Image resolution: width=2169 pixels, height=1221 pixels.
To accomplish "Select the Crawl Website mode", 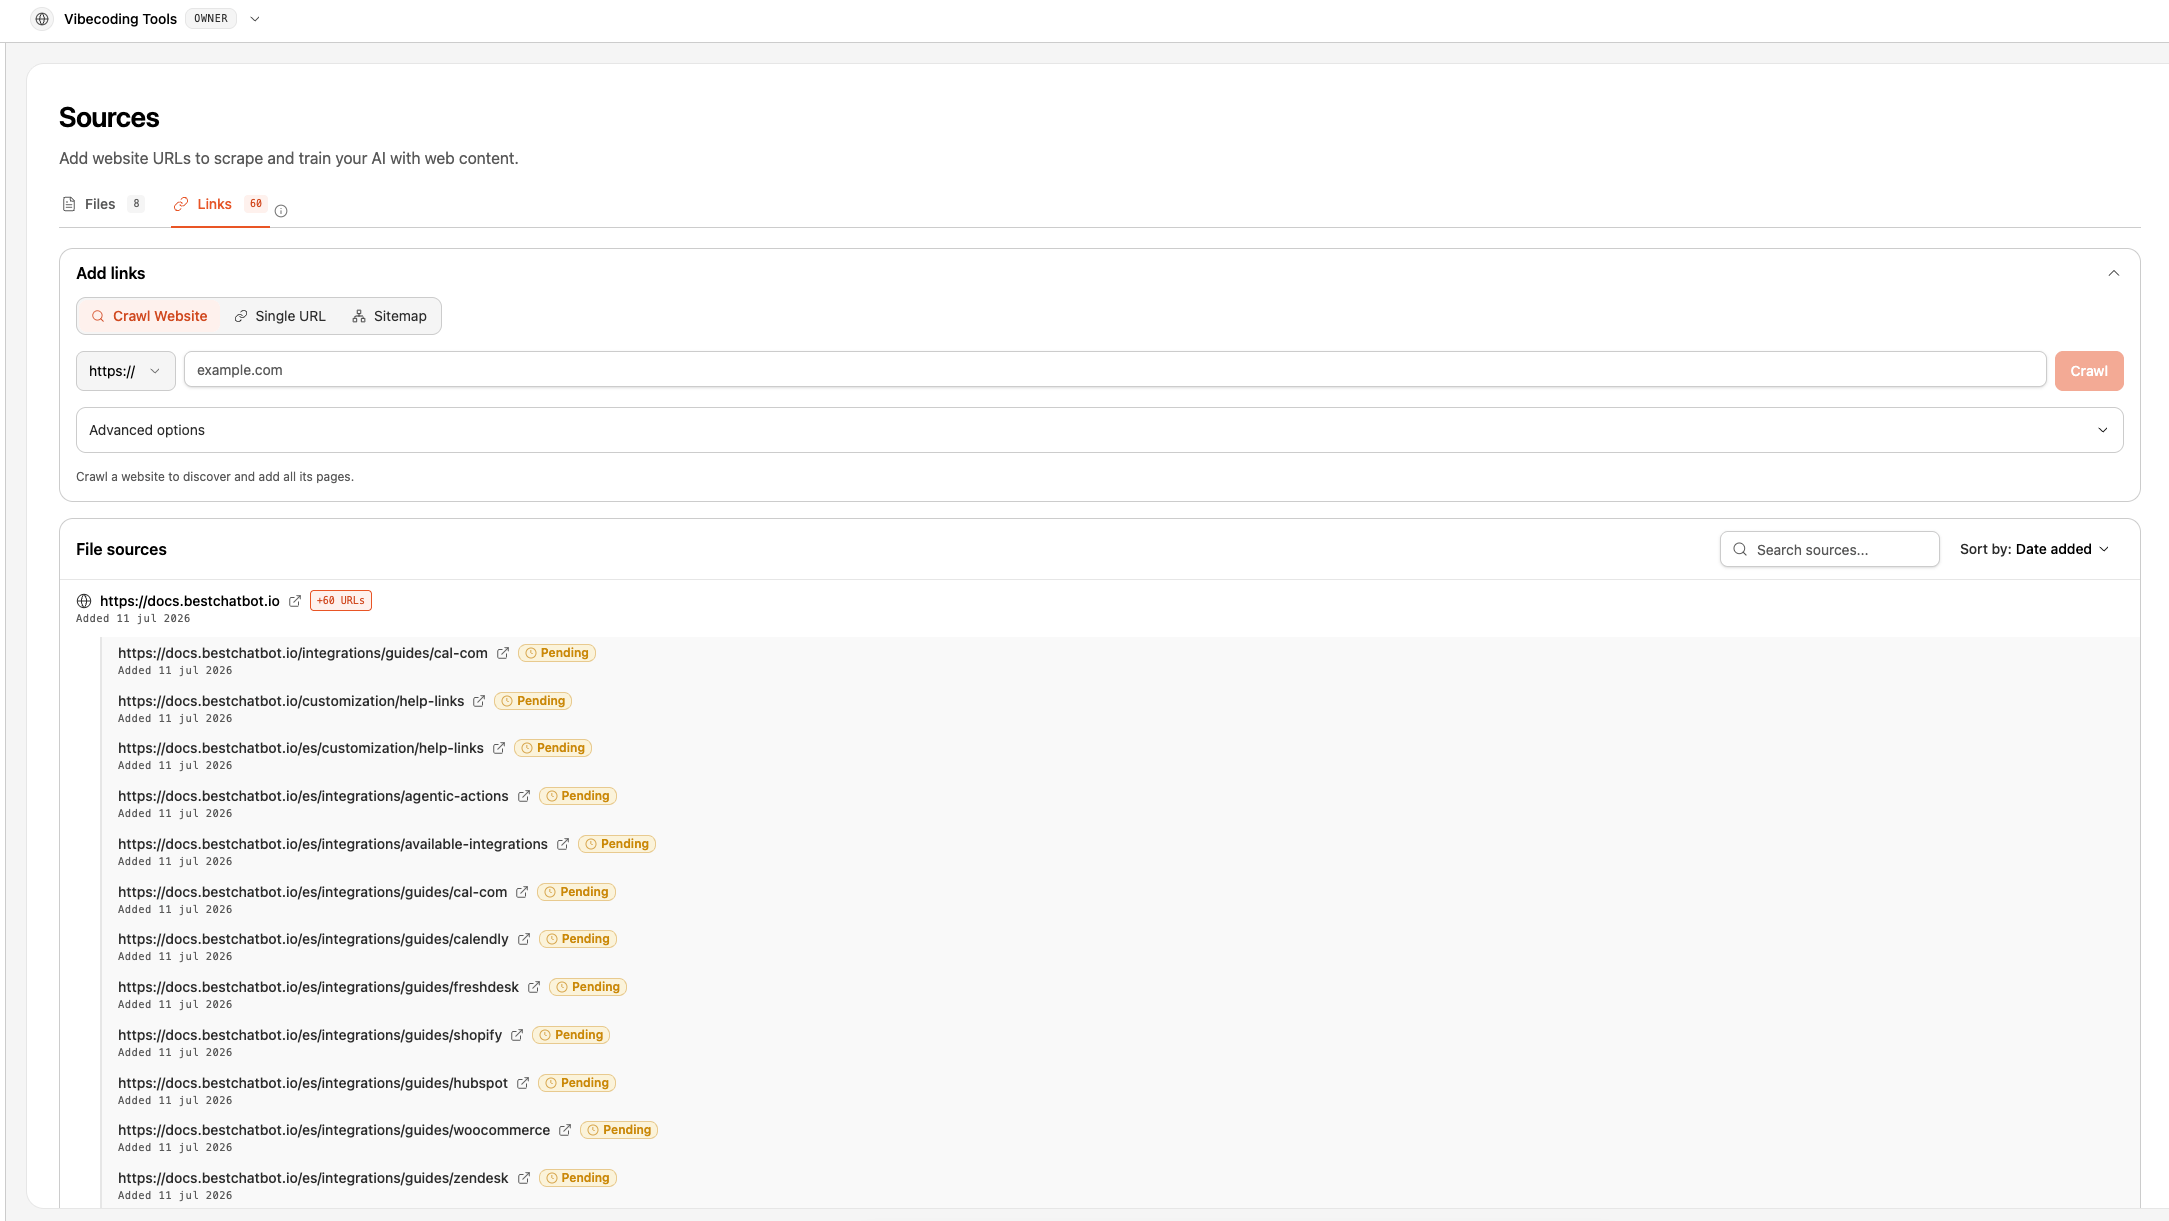I will click(x=149, y=316).
